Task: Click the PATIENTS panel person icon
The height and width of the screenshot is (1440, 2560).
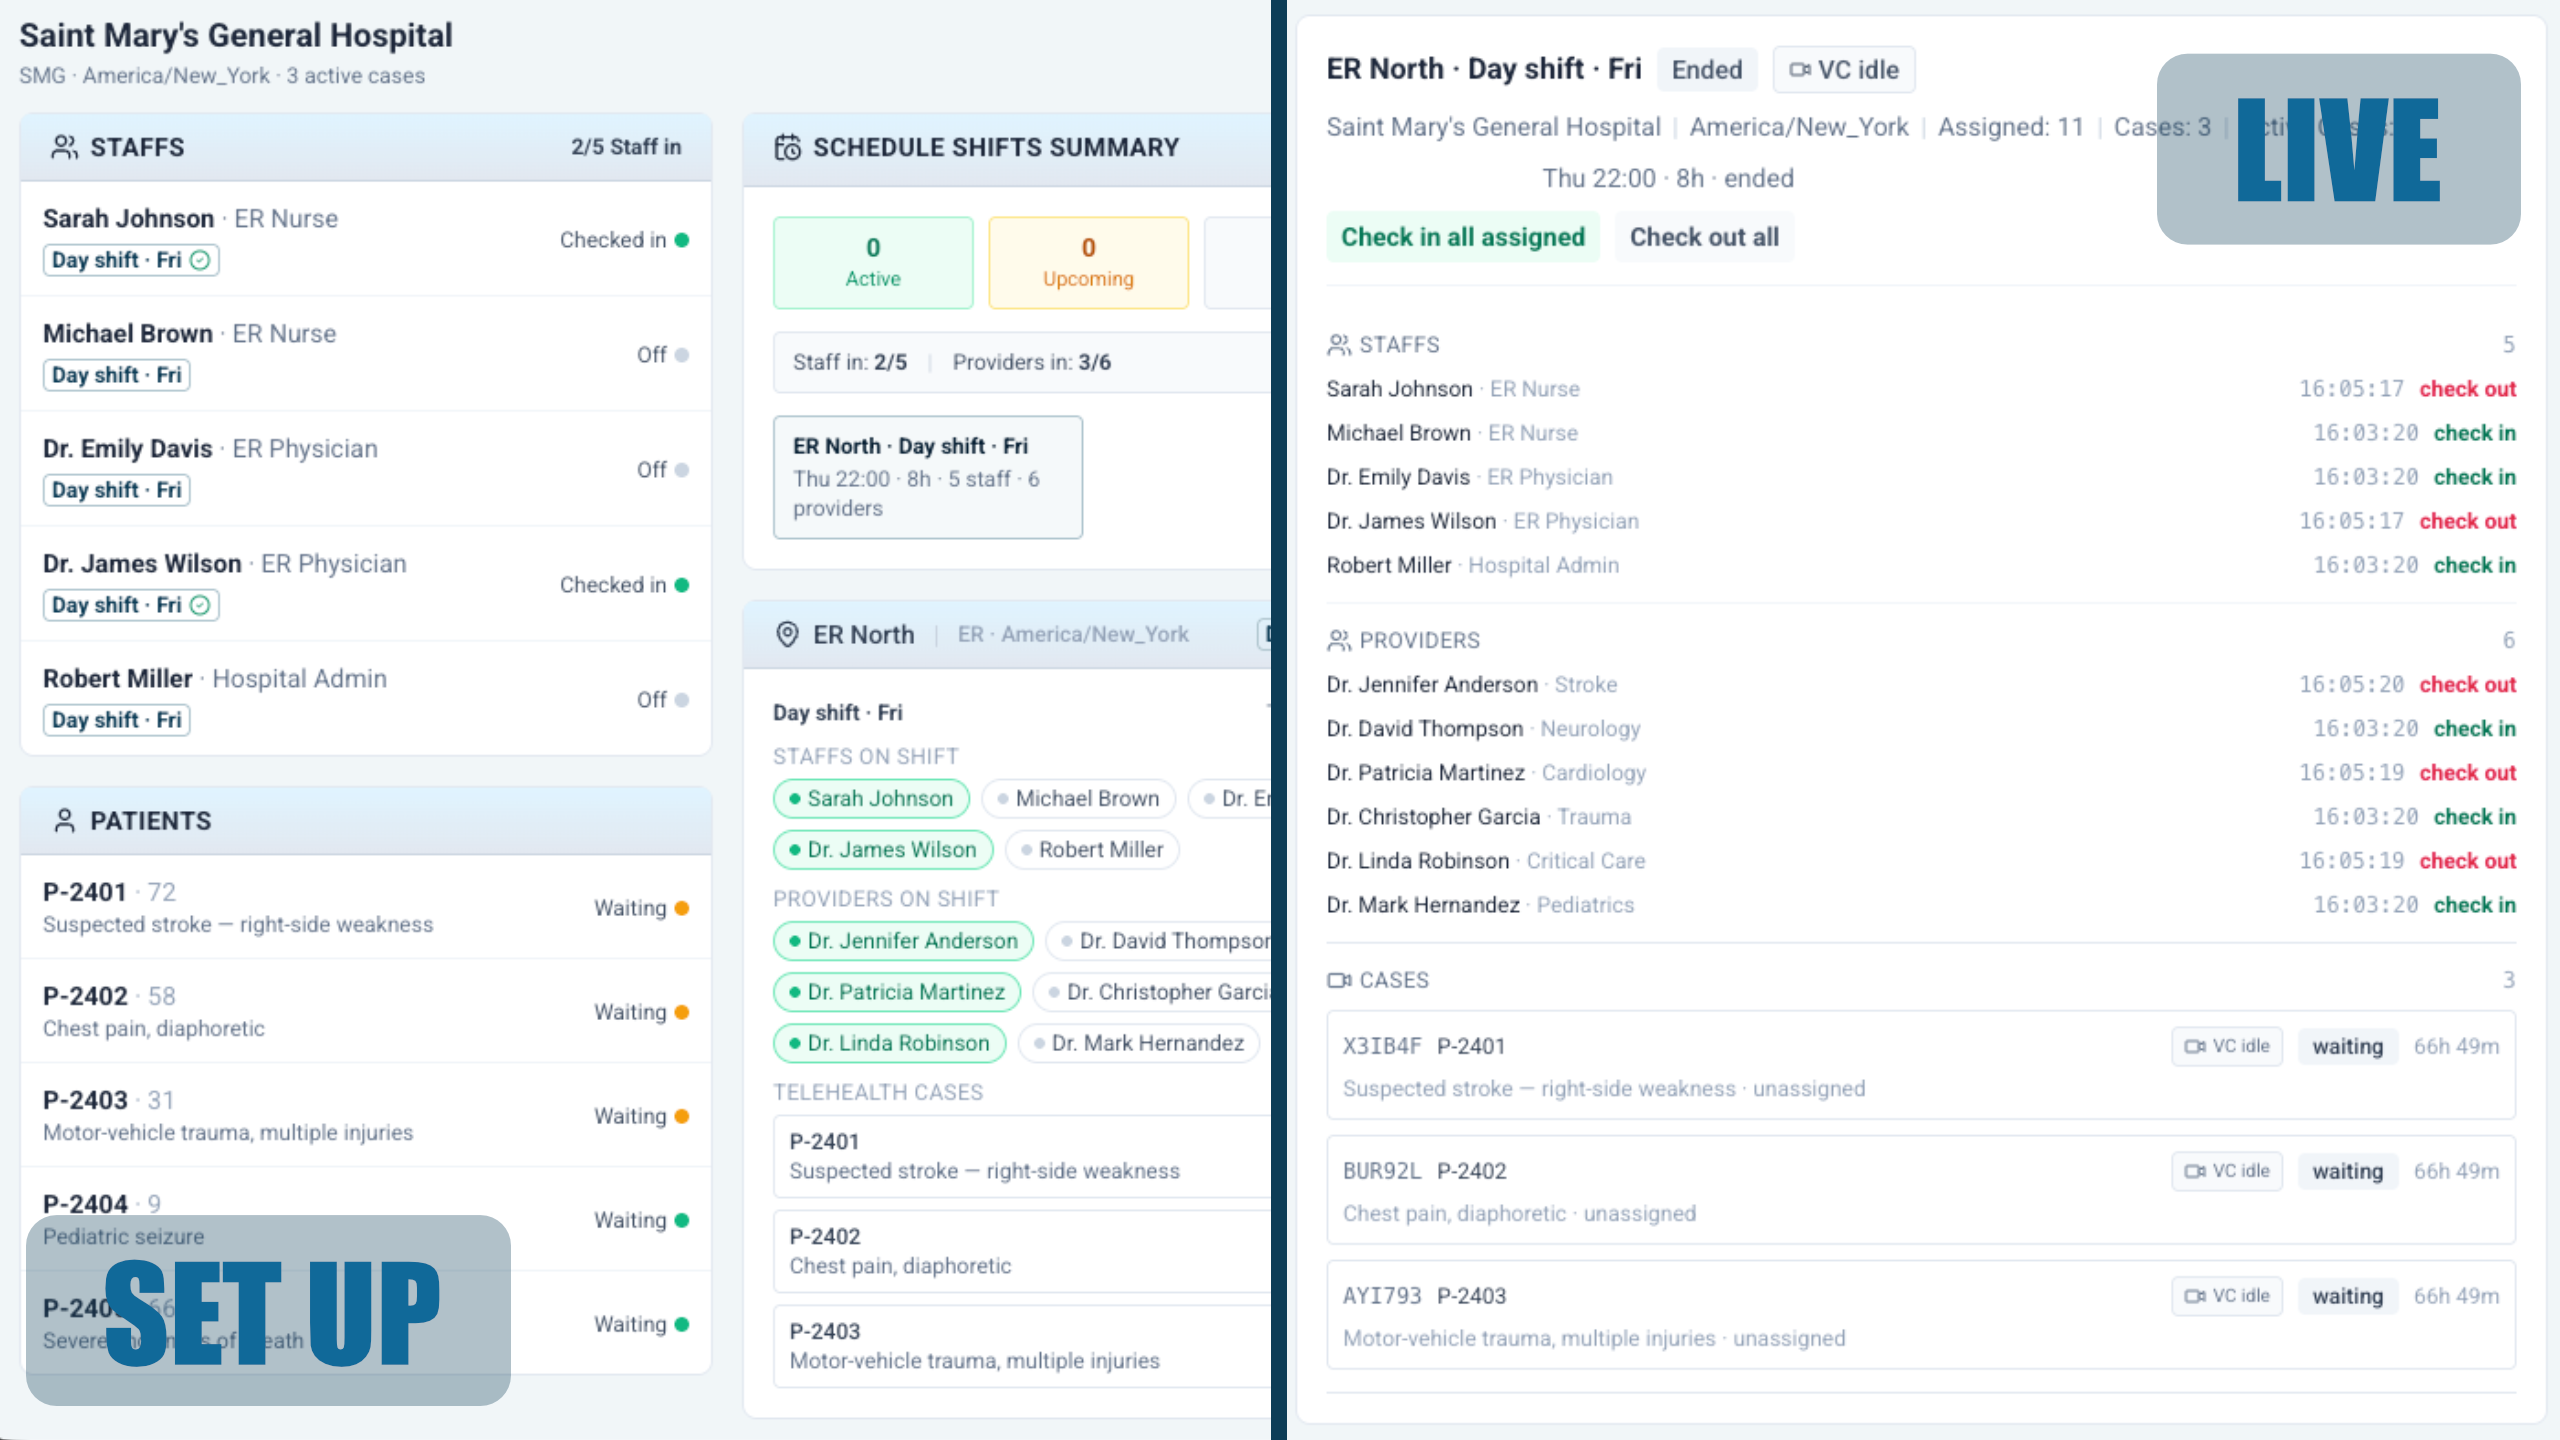Action: coord(64,820)
